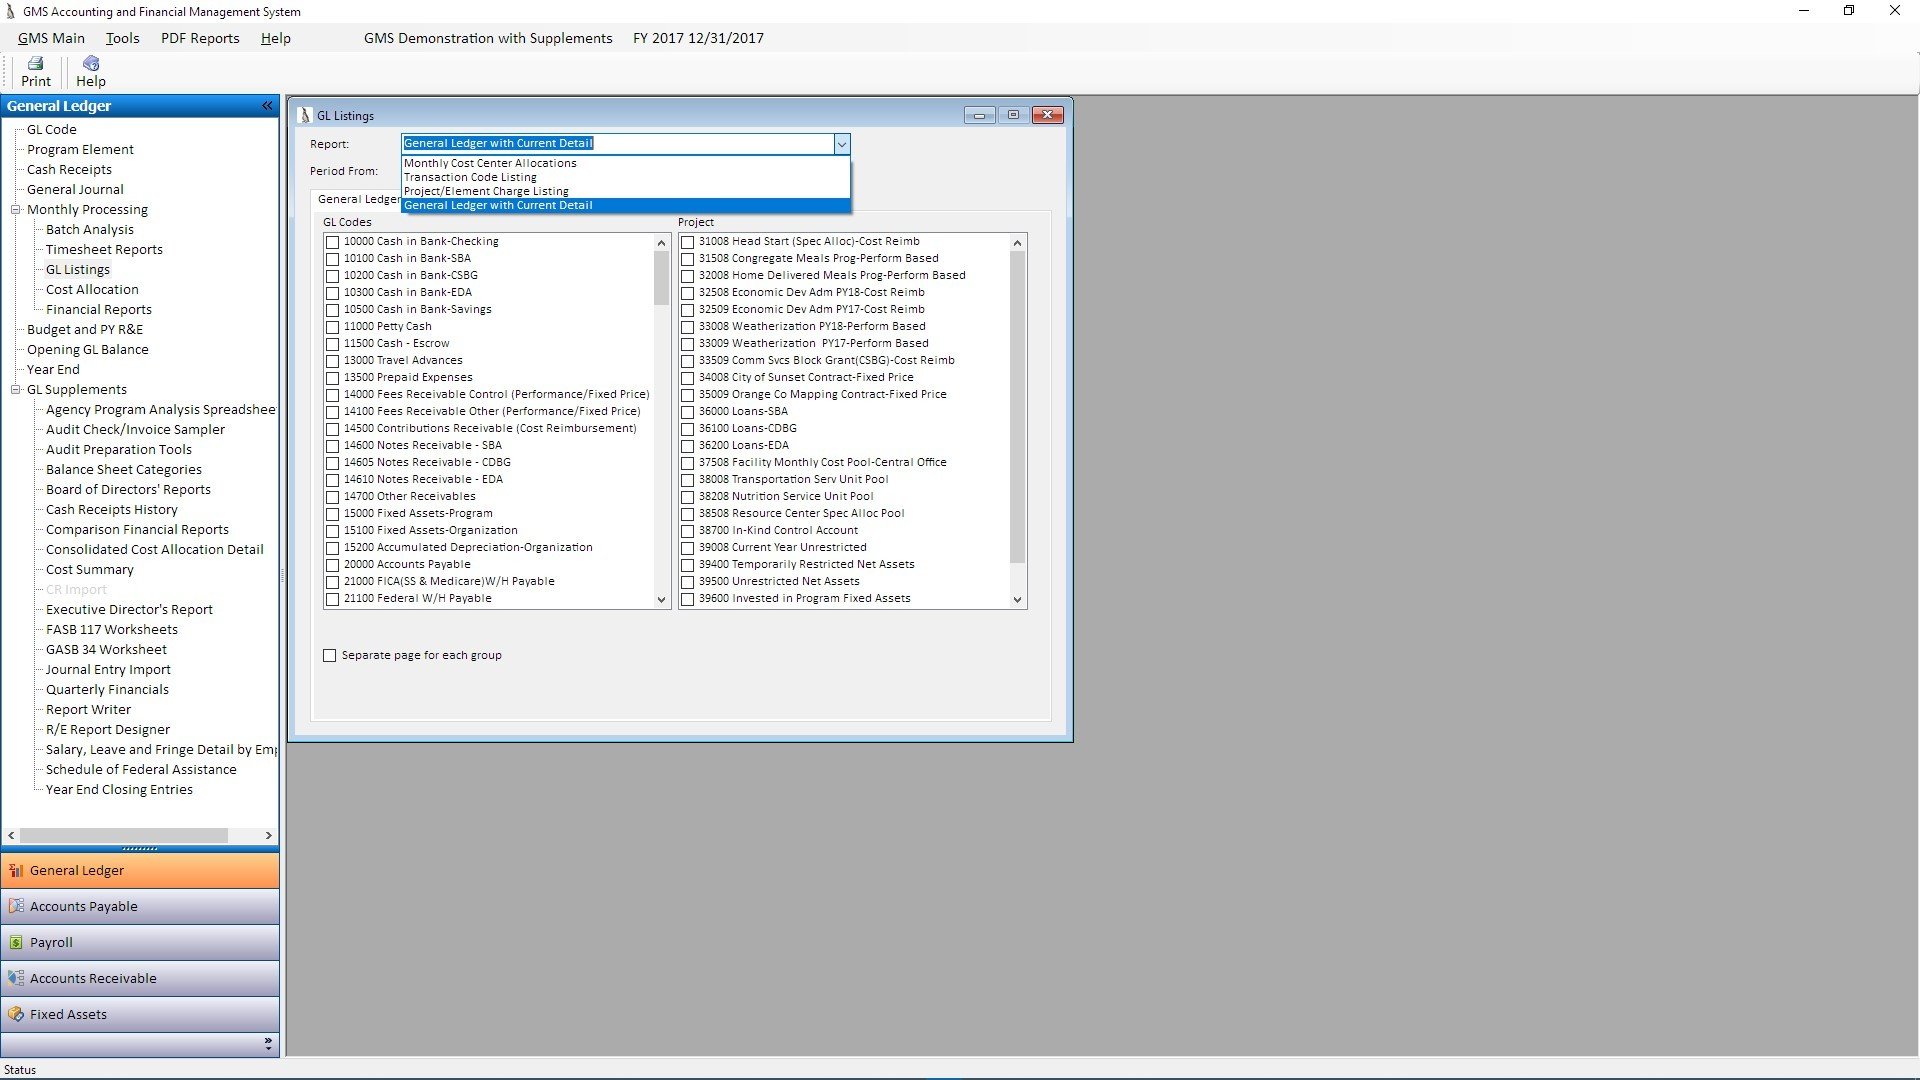Image resolution: width=1920 pixels, height=1080 pixels.
Task: Click the Print toolbar icon
Action: (x=35, y=64)
